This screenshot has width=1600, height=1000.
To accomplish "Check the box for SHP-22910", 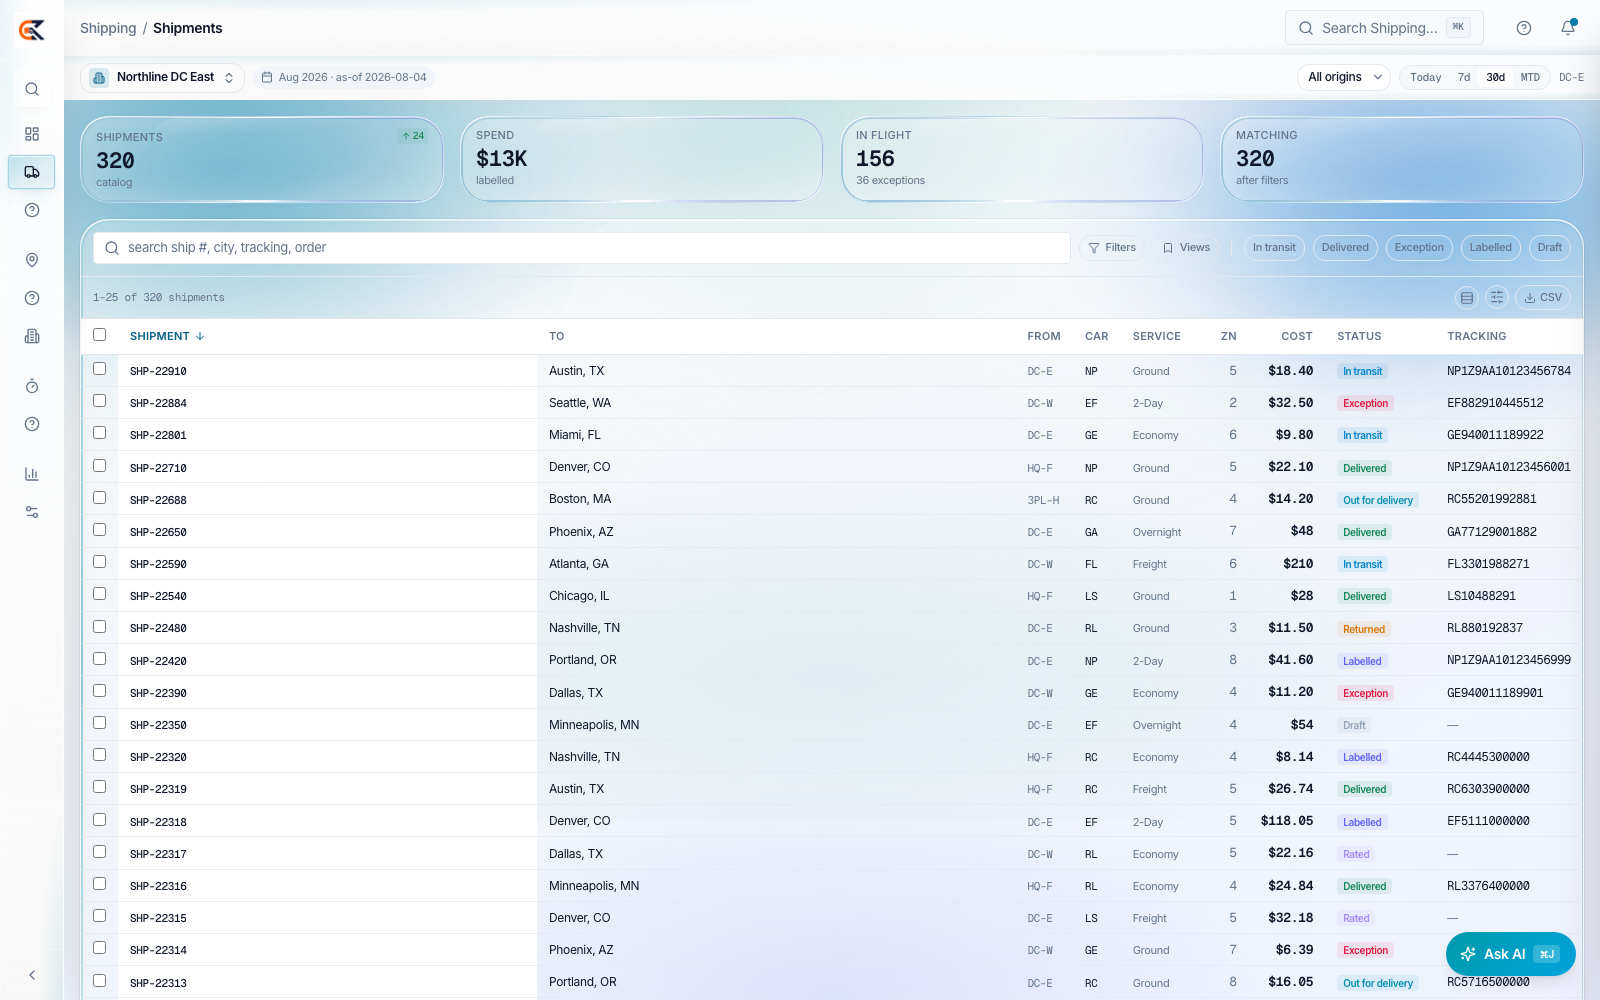I will pyautogui.click(x=99, y=369).
